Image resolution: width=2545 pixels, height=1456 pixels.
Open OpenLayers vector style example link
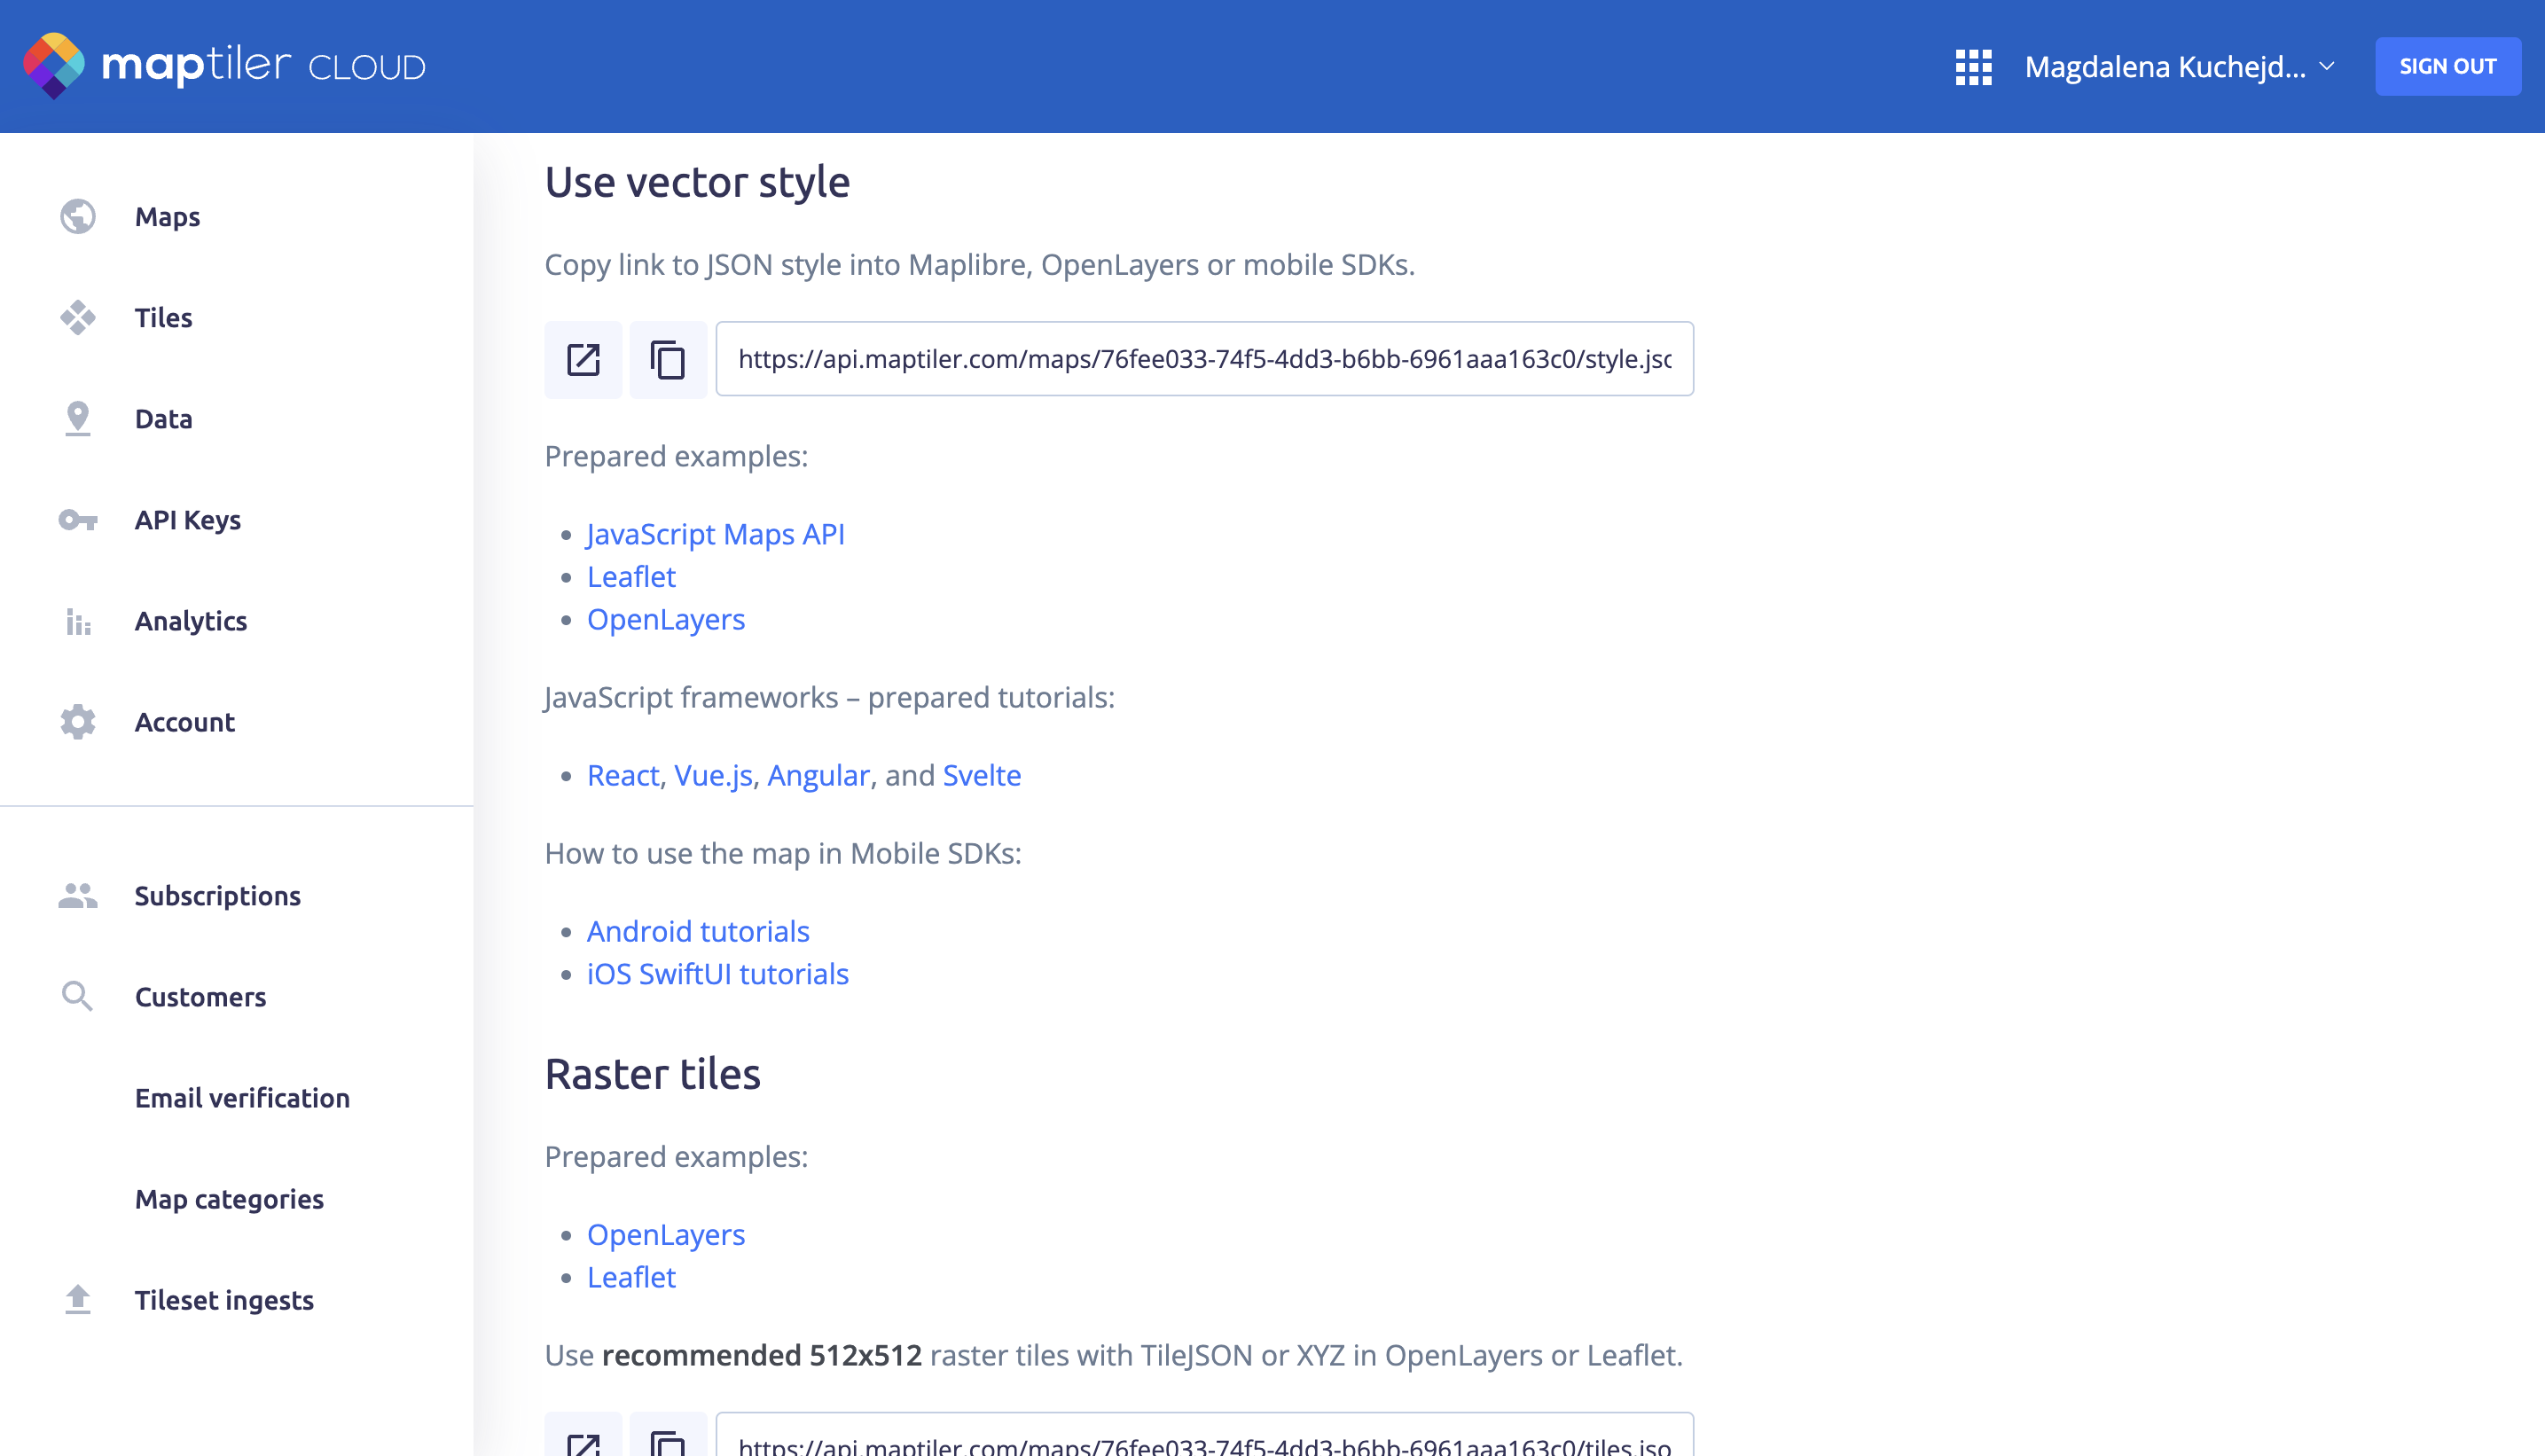[x=666, y=619]
